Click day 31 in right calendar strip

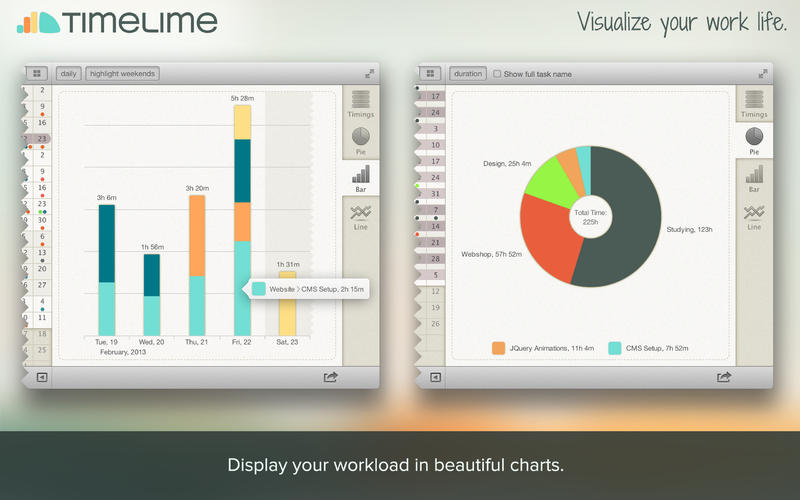[435, 194]
